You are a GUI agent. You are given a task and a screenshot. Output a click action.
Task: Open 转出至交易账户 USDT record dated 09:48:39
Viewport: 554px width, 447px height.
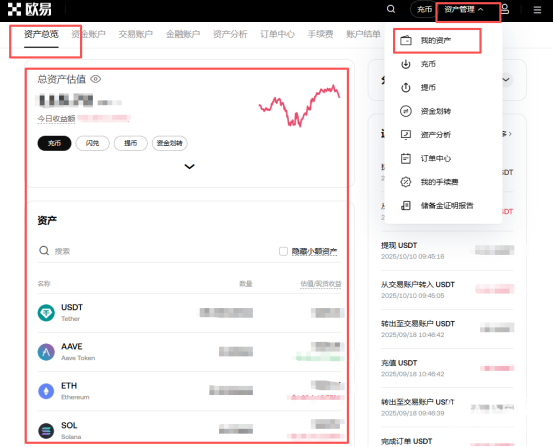[447, 407]
